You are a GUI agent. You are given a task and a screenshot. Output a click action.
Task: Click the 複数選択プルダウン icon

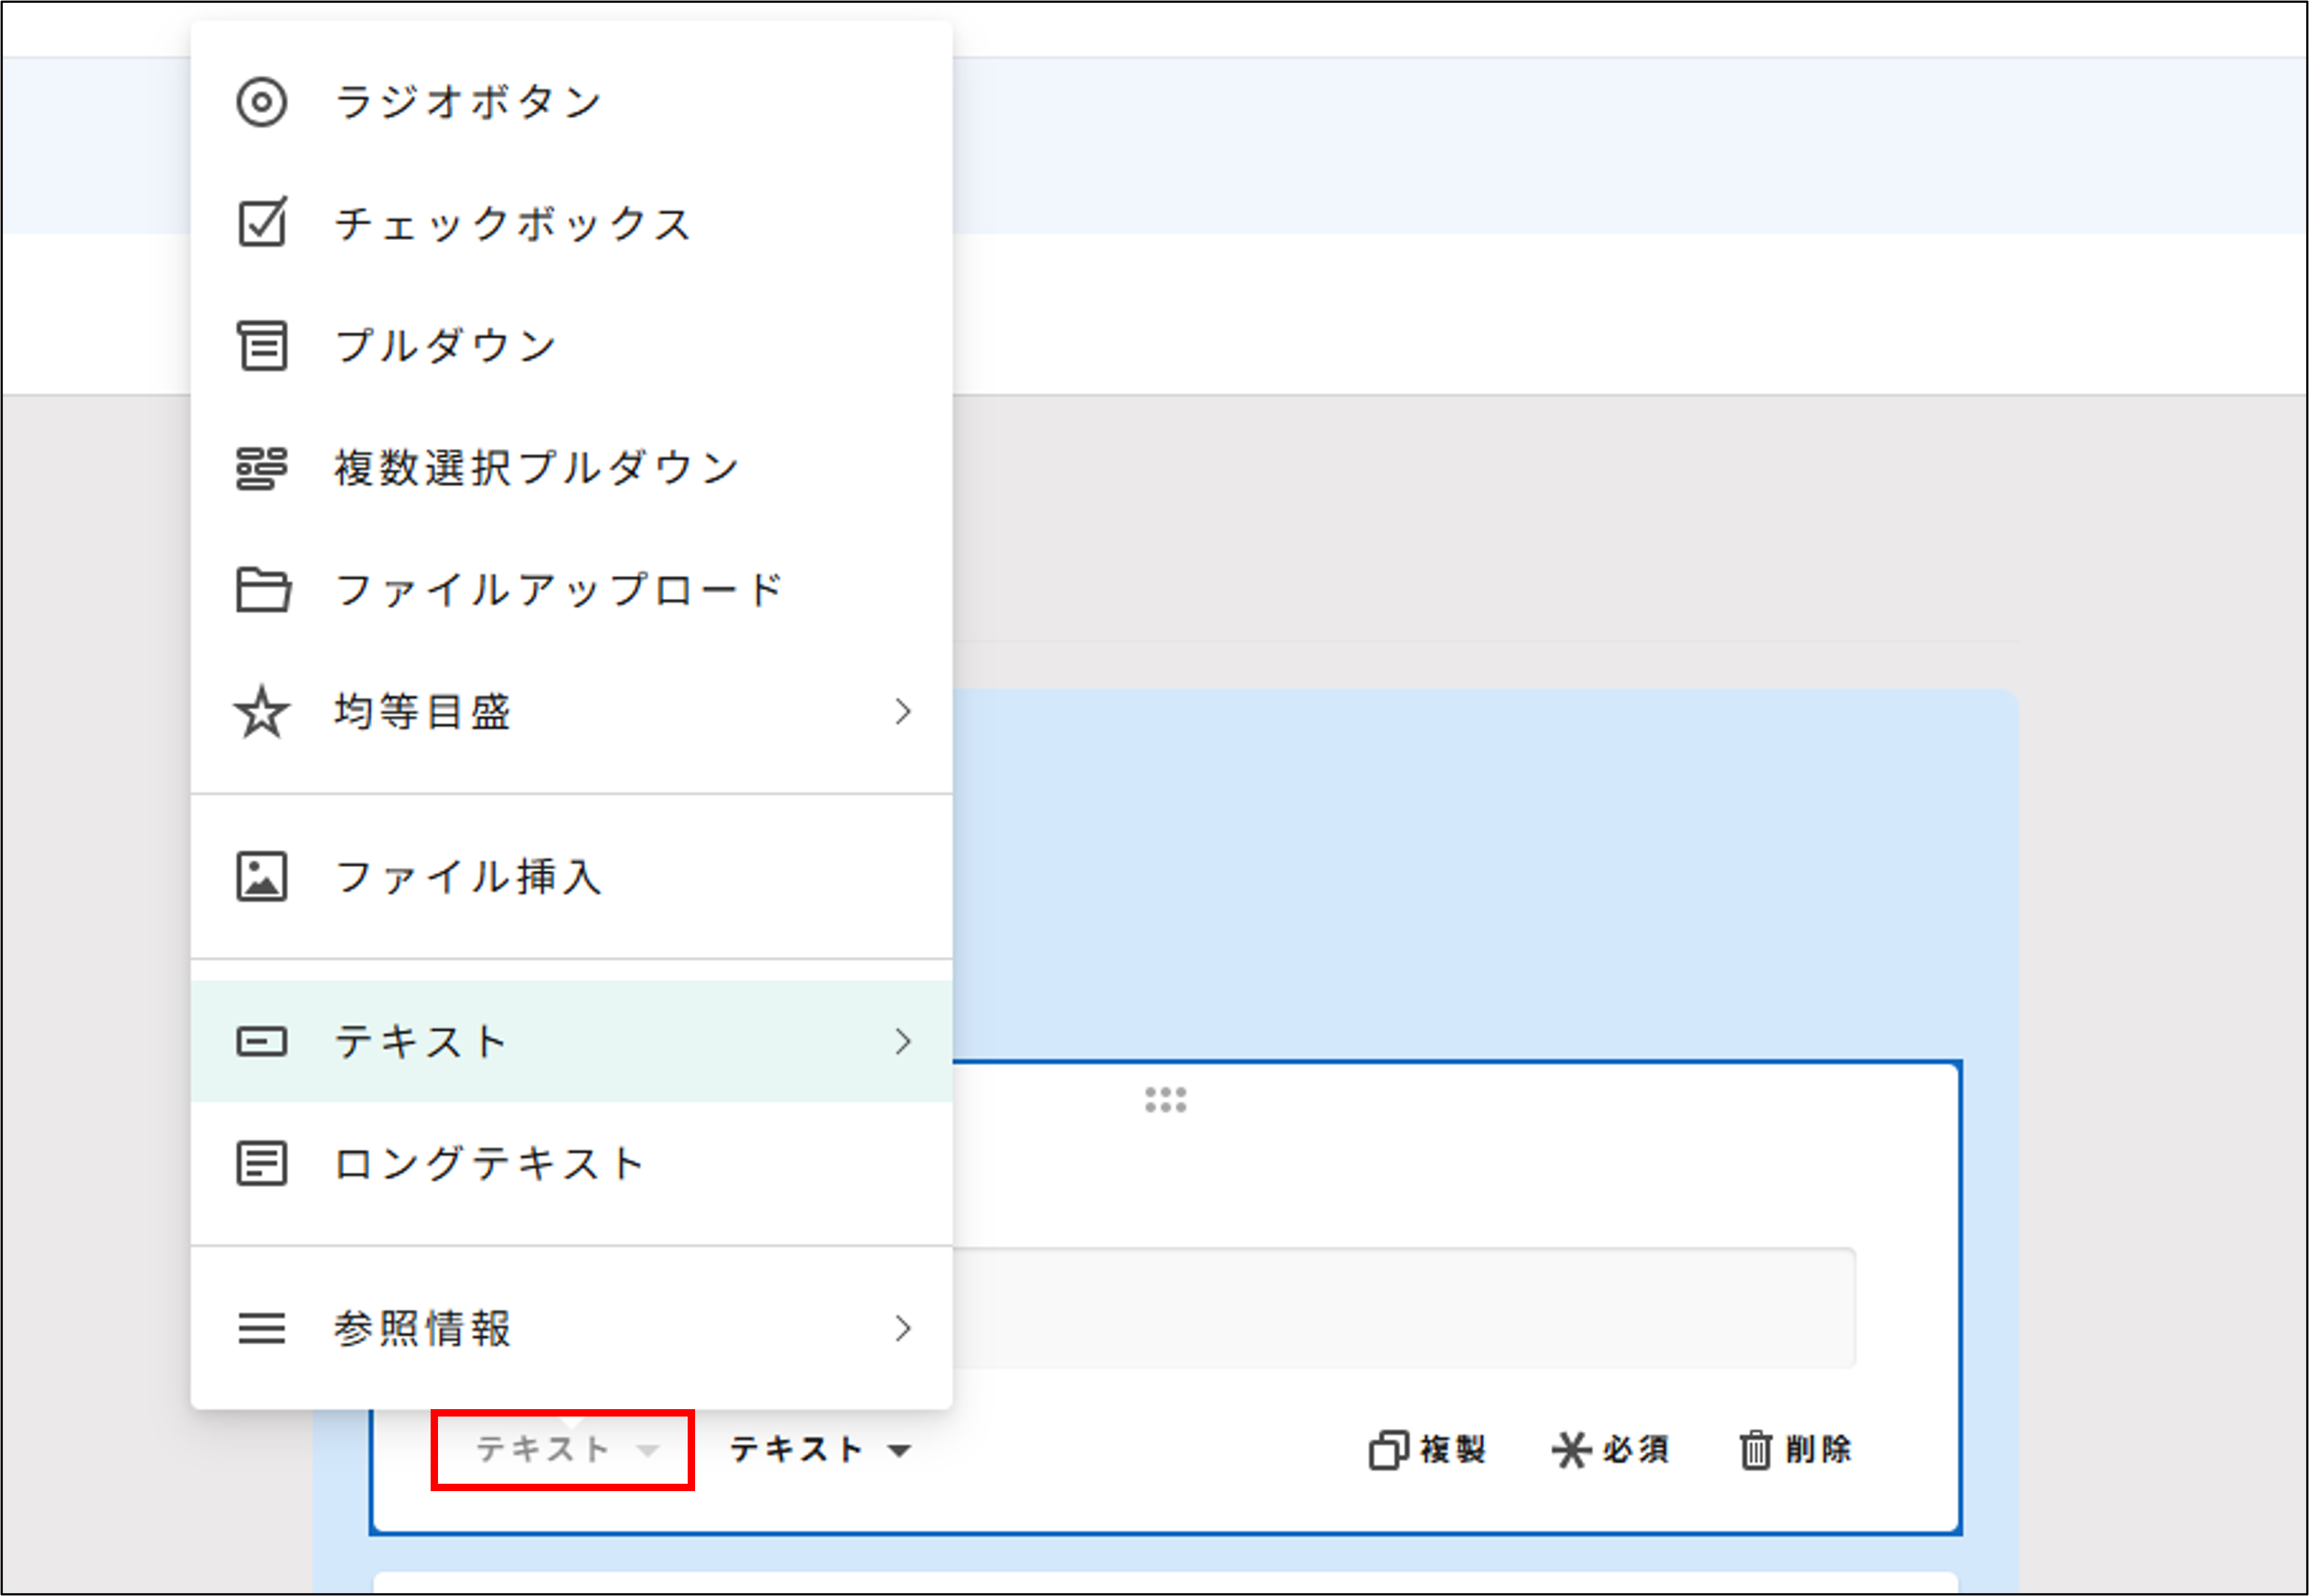click(x=261, y=467)
